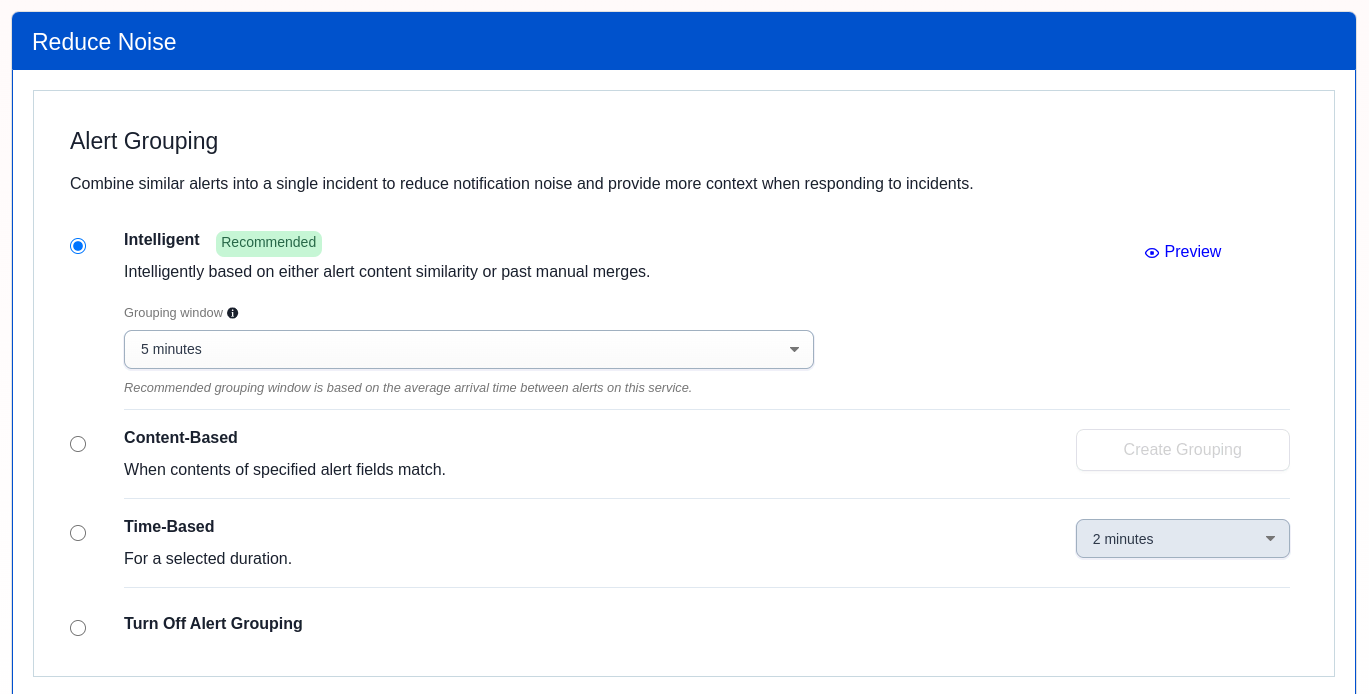
Task: Click the caret arrow on the 2 minutes selector
Action: pos(1270,539)
